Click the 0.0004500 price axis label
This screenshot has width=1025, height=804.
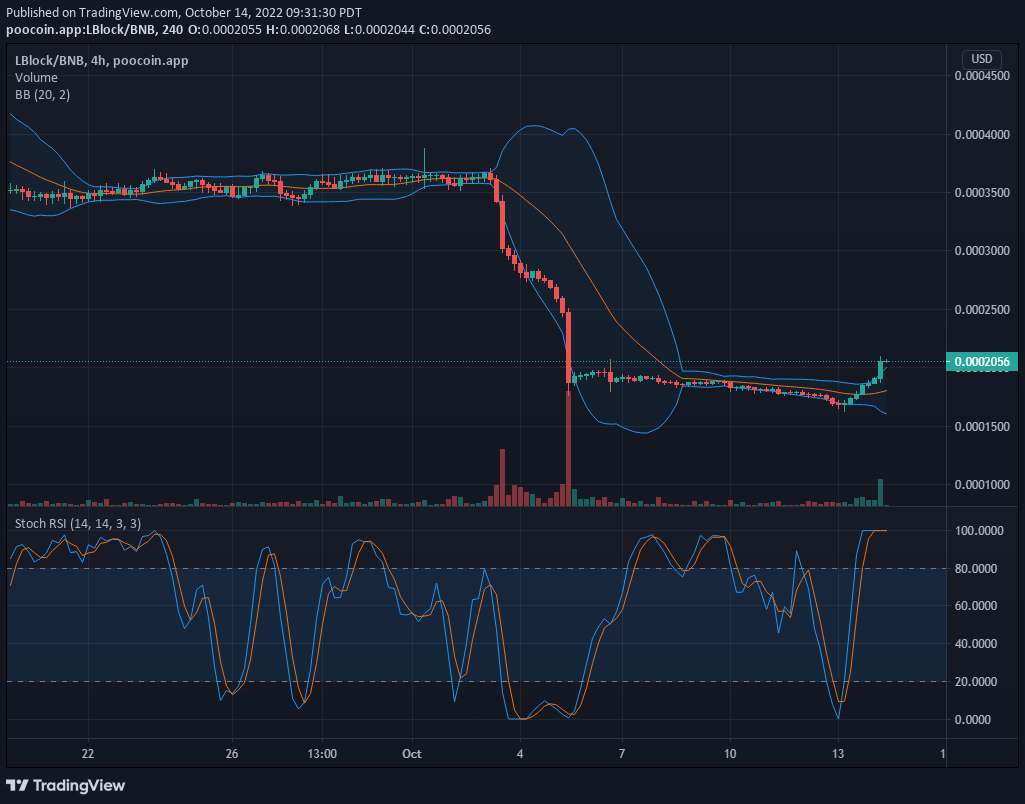coord(981,76)
